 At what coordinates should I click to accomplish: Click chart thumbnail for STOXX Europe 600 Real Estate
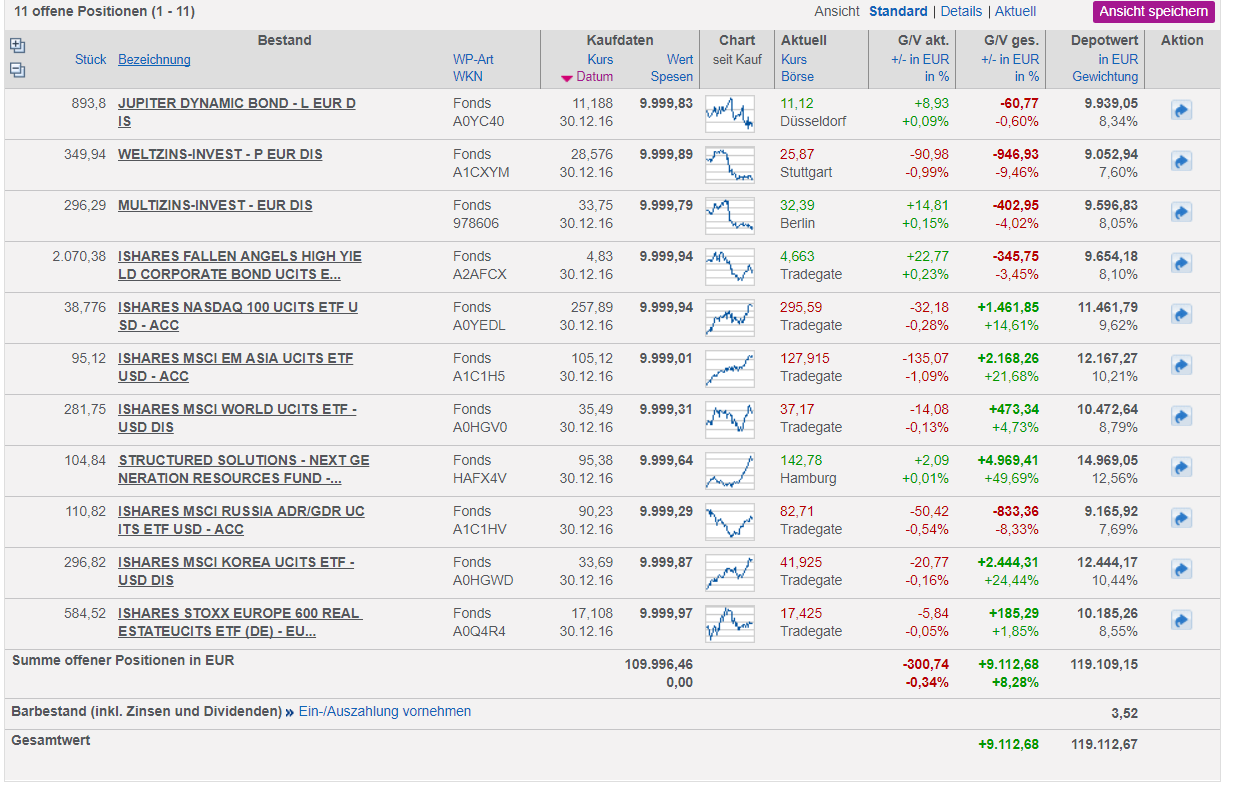coord(729,623)
